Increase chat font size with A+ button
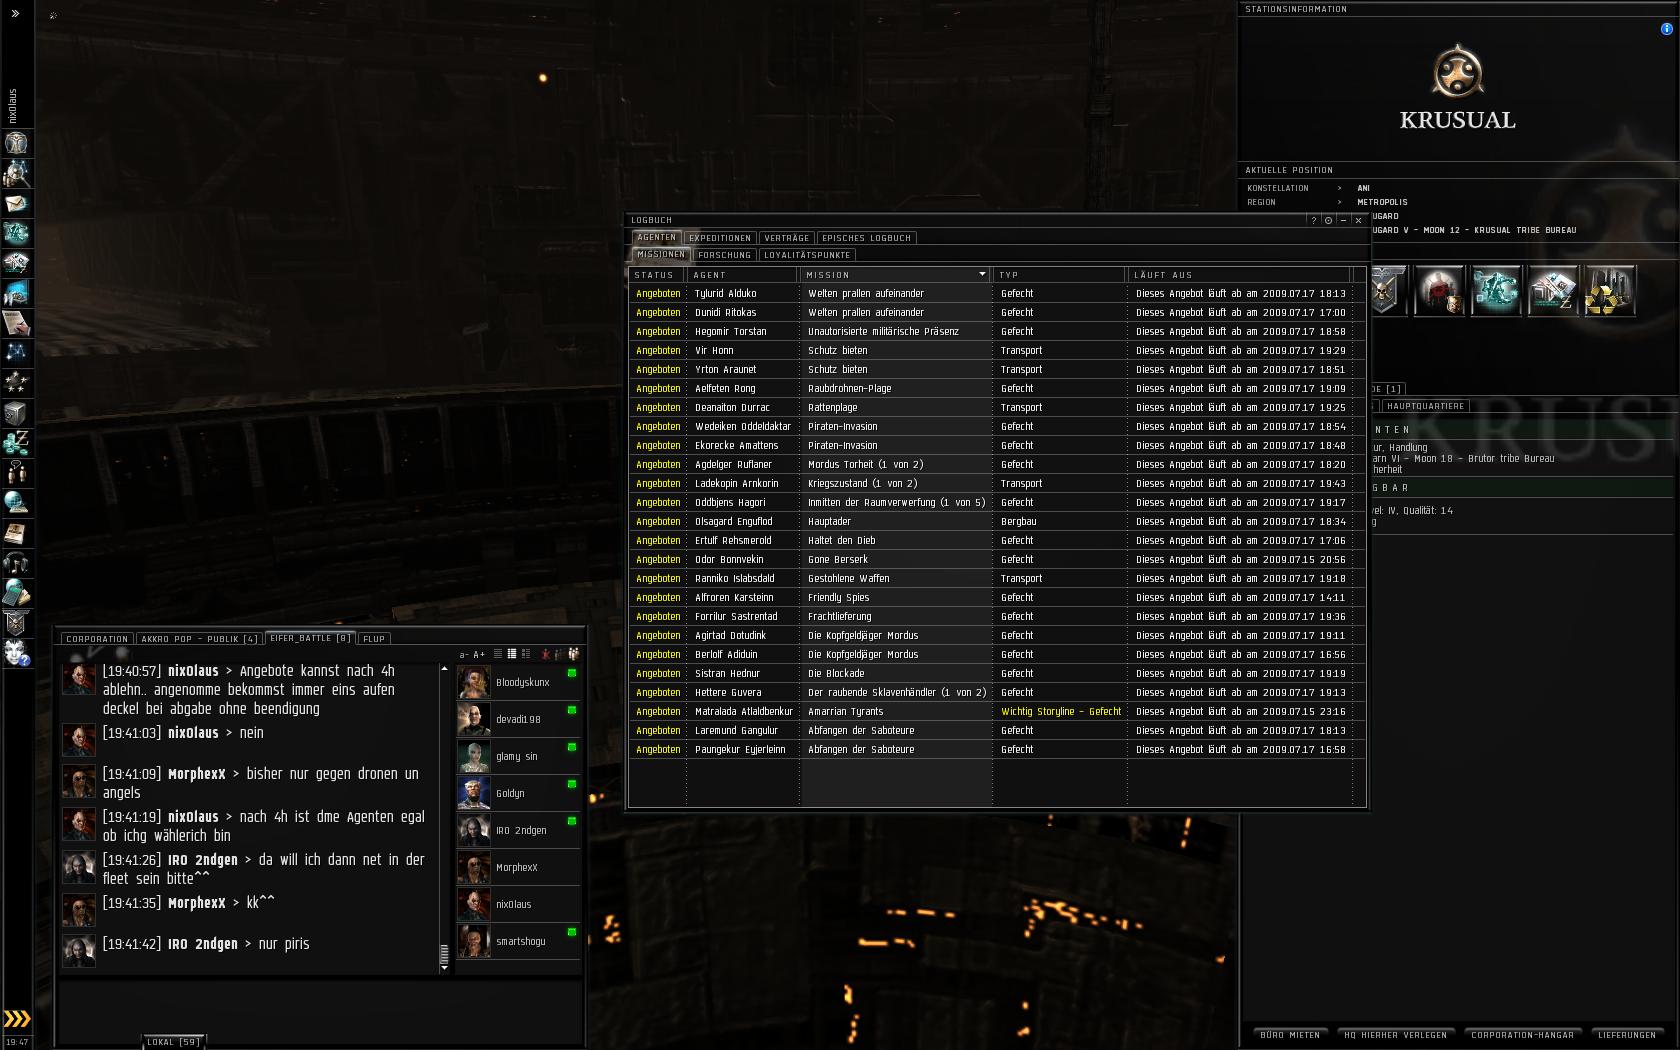Viewport: 1680px width, 1050px height. (479, 654)
